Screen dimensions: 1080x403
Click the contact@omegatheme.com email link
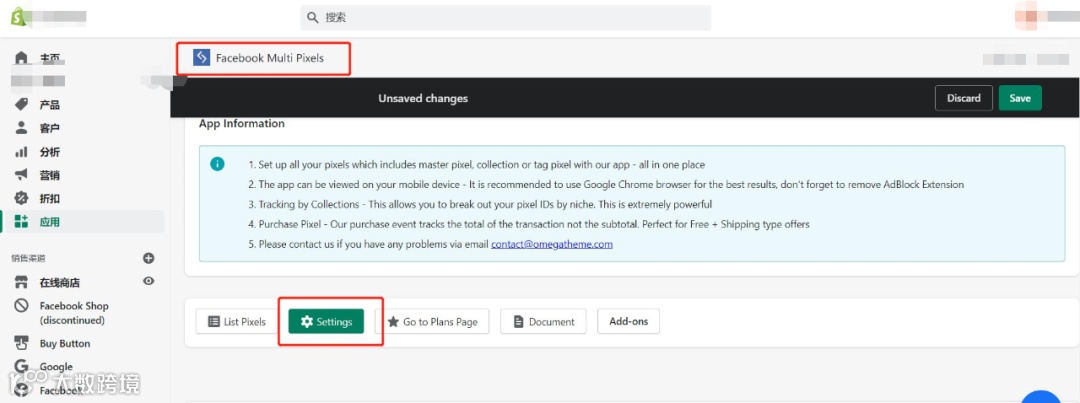pos(552,244)
